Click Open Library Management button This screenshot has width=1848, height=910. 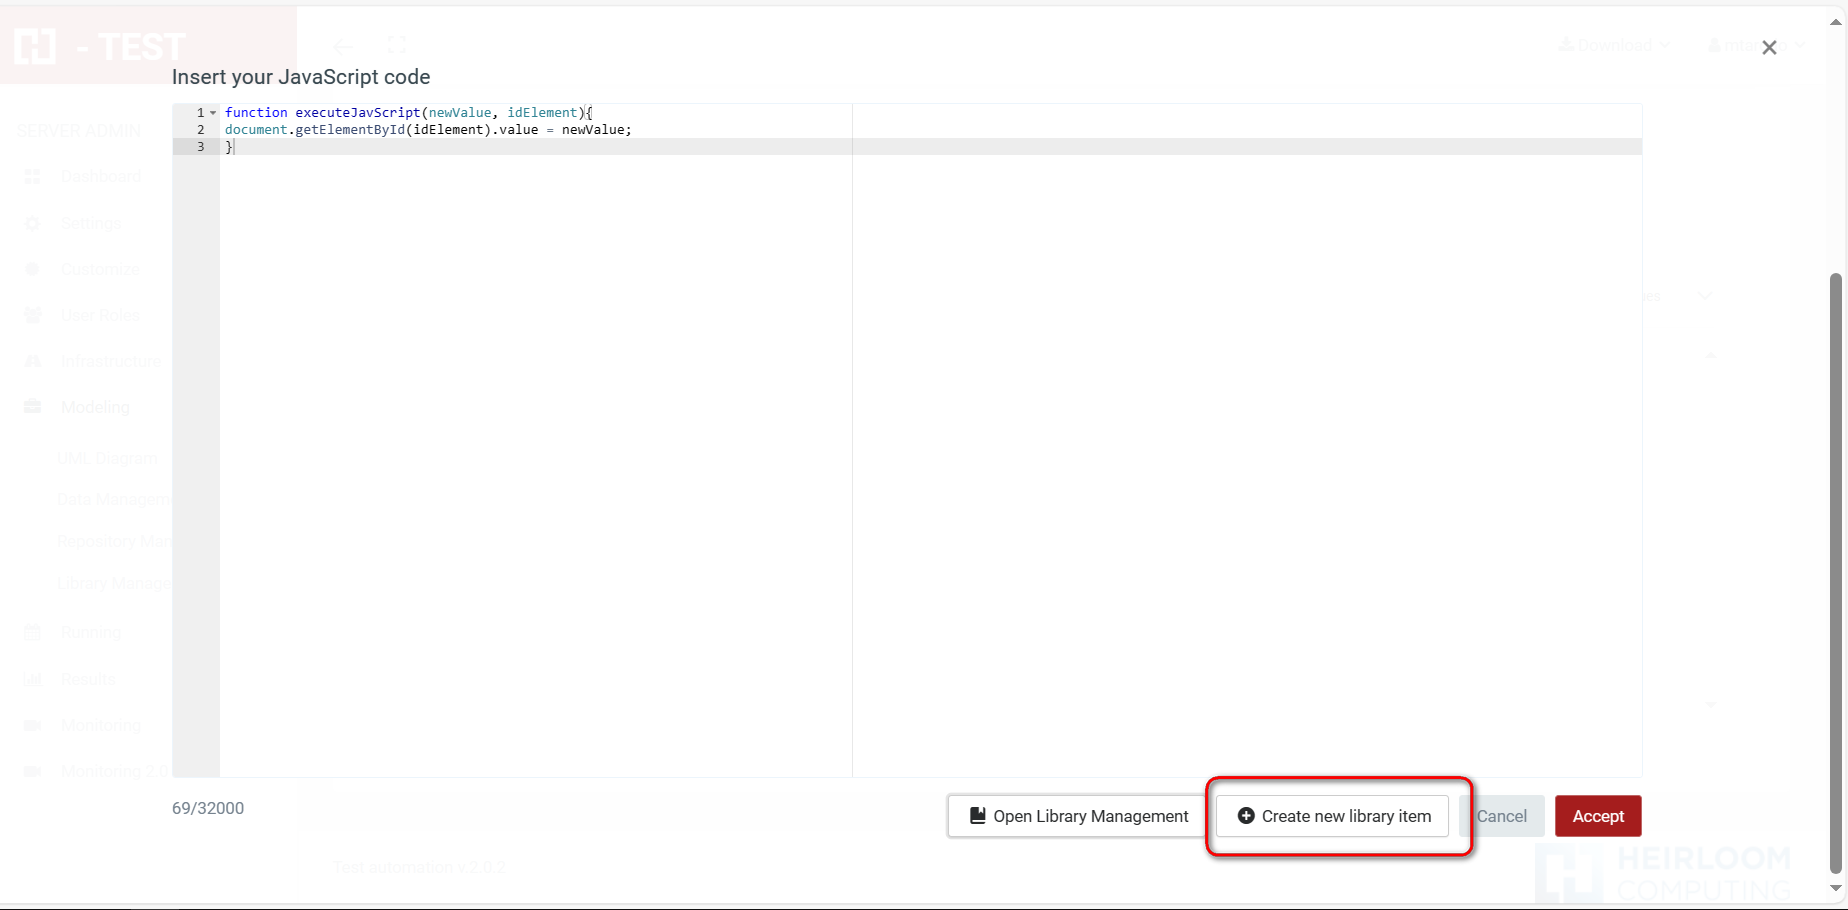pos(1078,816)
